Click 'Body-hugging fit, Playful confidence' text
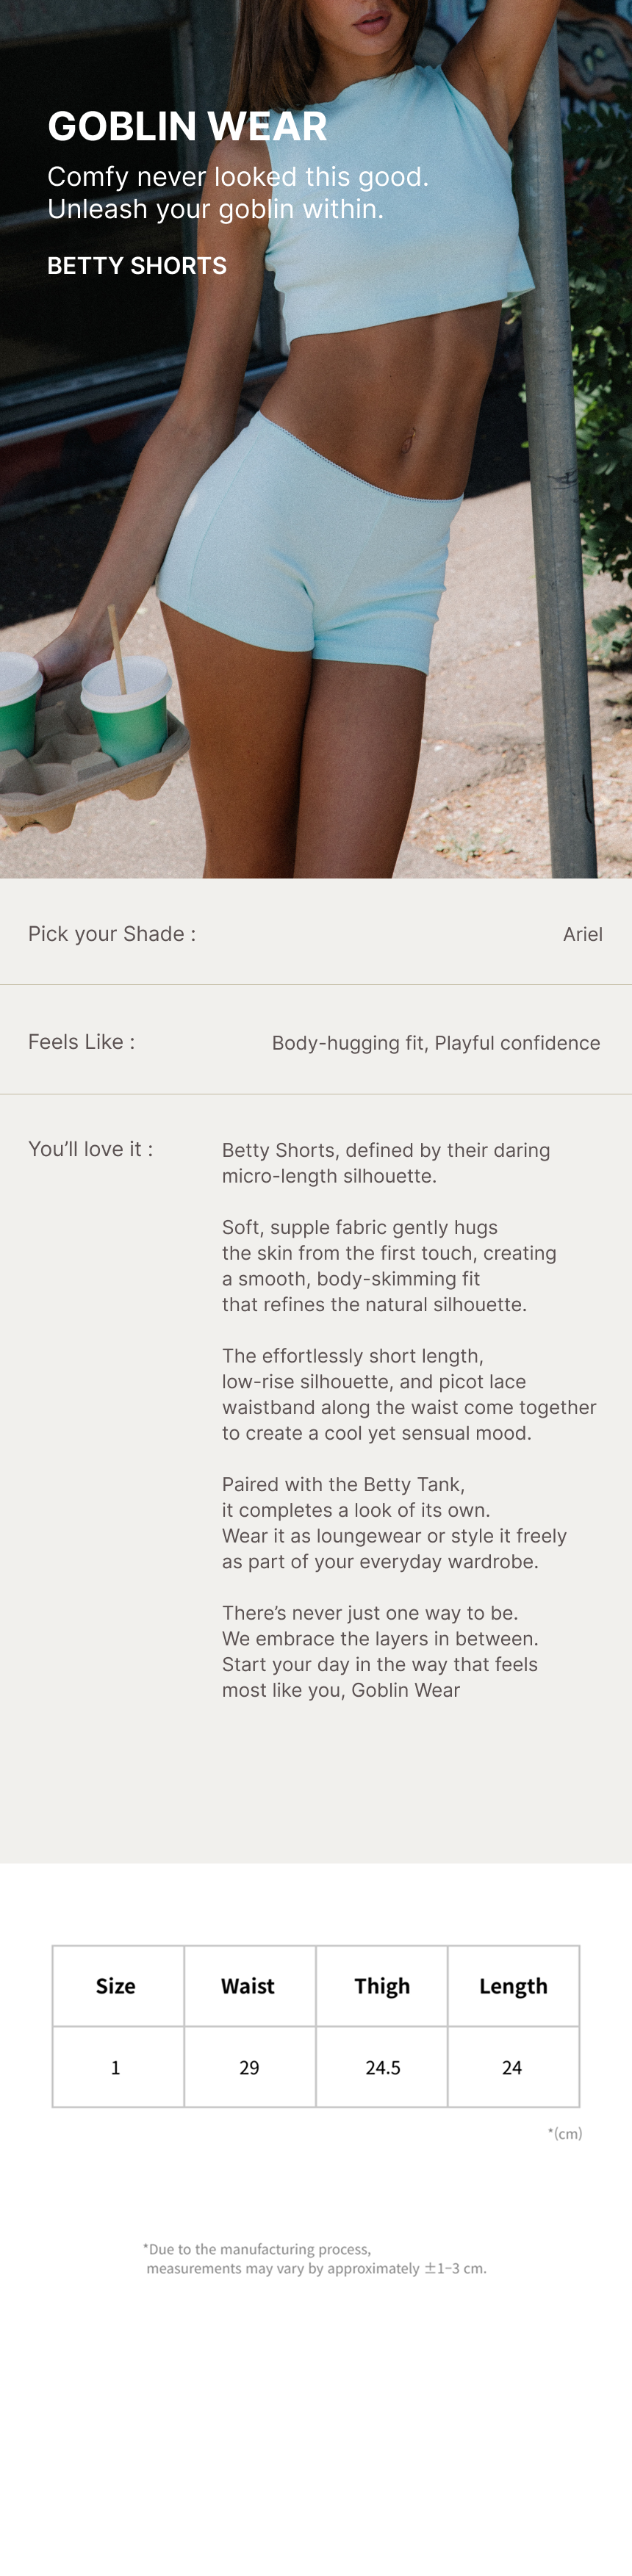 tap(436, 1043)
